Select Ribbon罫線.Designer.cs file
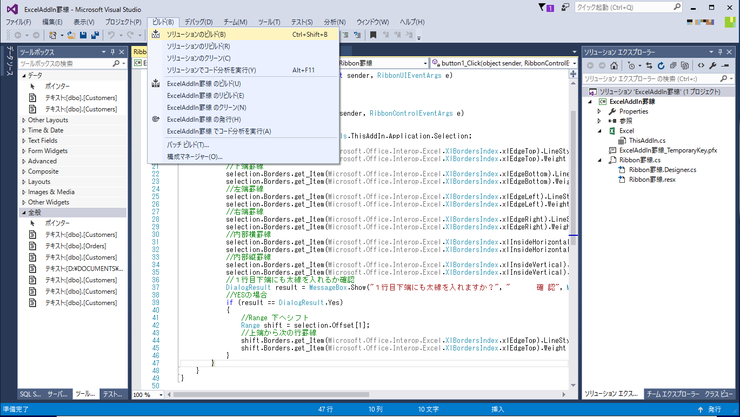Image resolution: width=740 pixels, height=417 pixels. pos(663,170)
